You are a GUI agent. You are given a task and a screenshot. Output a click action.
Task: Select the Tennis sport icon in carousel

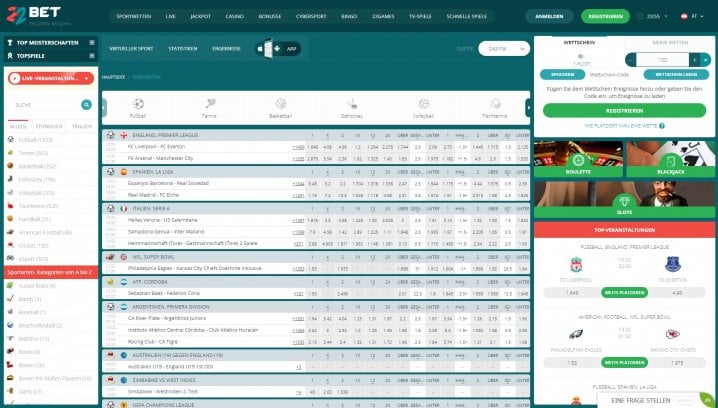pos(210,104)
